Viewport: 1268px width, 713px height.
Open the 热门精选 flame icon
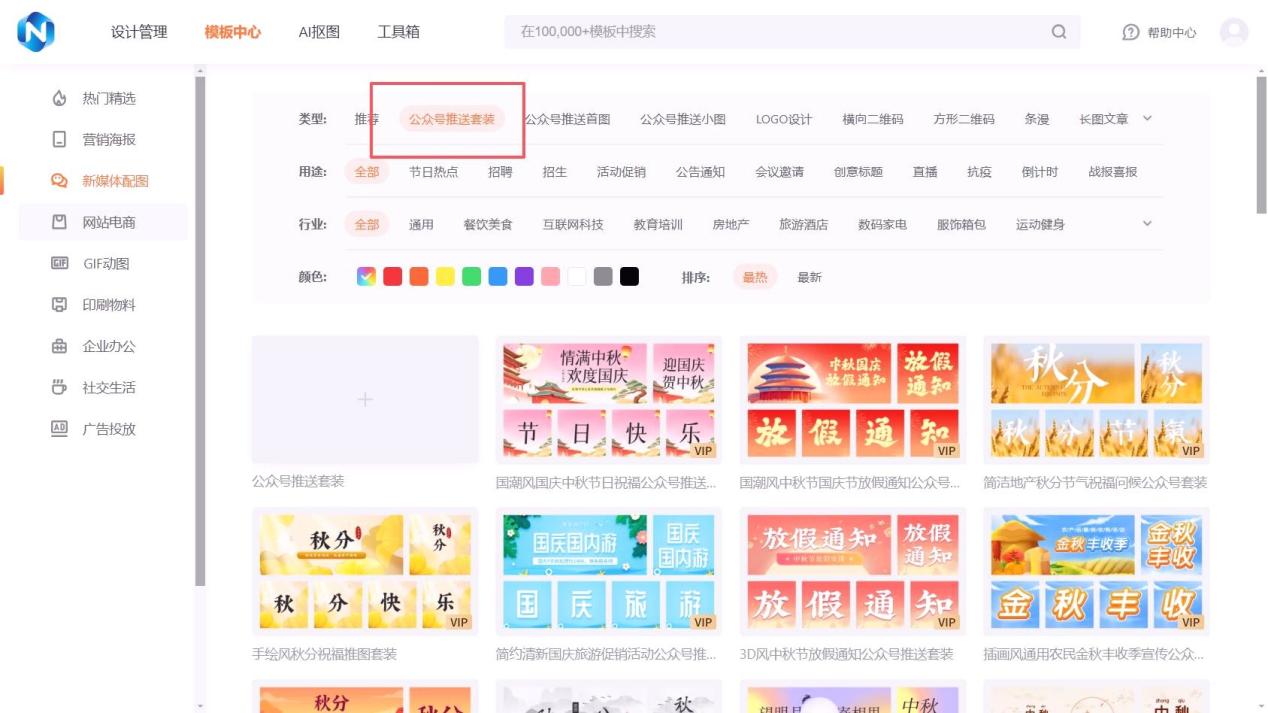tap(59, 98)
